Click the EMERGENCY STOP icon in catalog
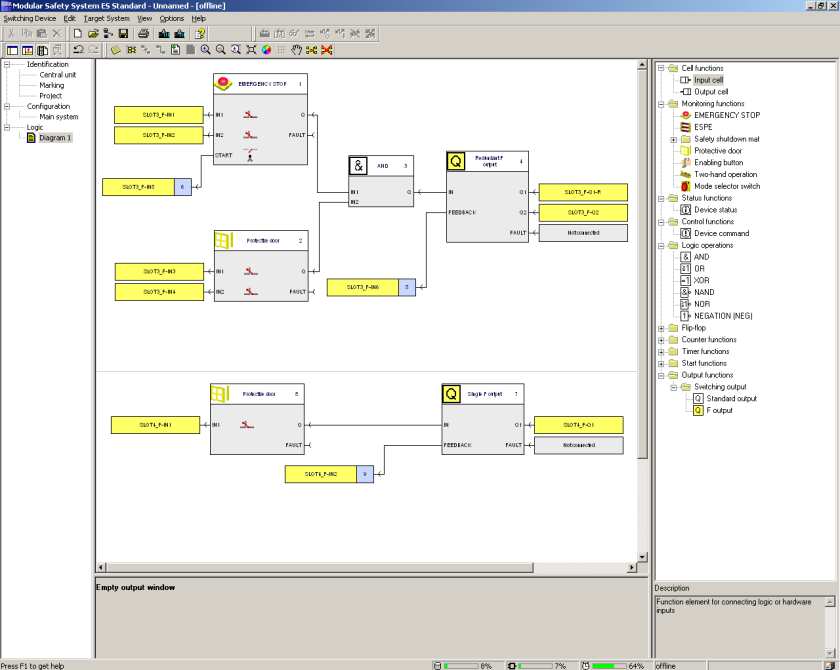The width and height of the screenshot is (840, 670). 685,115
